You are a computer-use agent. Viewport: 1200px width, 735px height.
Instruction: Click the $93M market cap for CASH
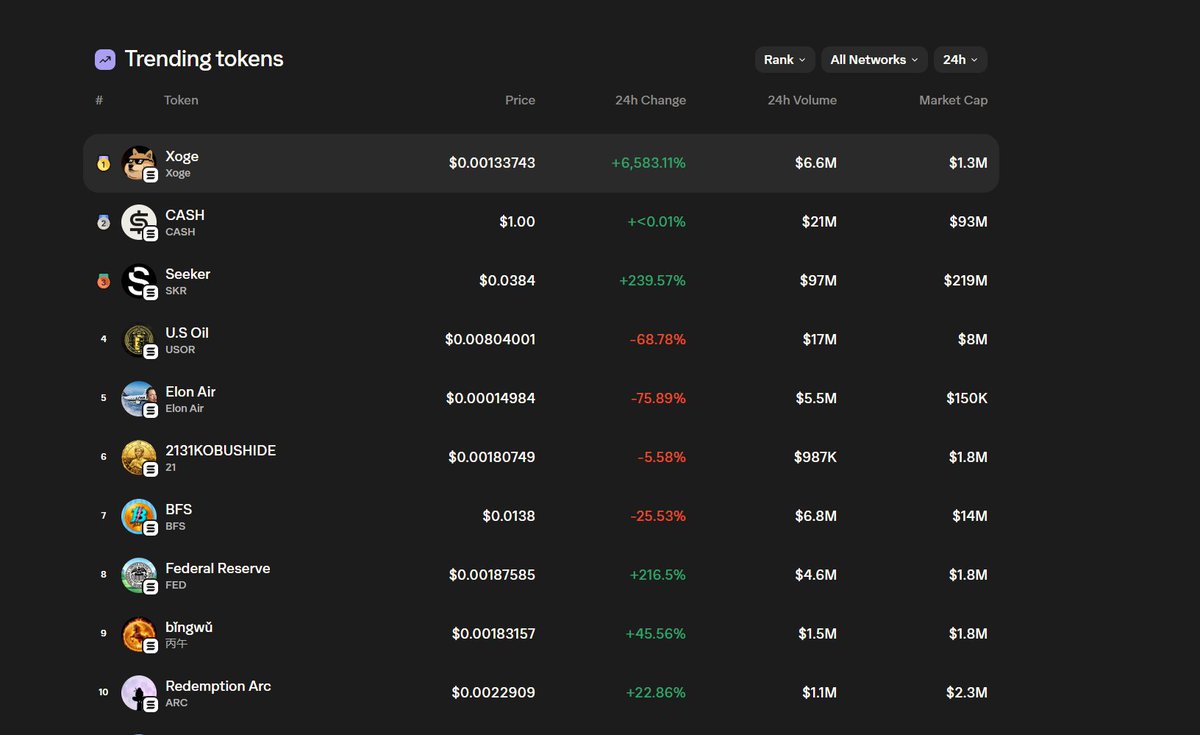(969, 222)
